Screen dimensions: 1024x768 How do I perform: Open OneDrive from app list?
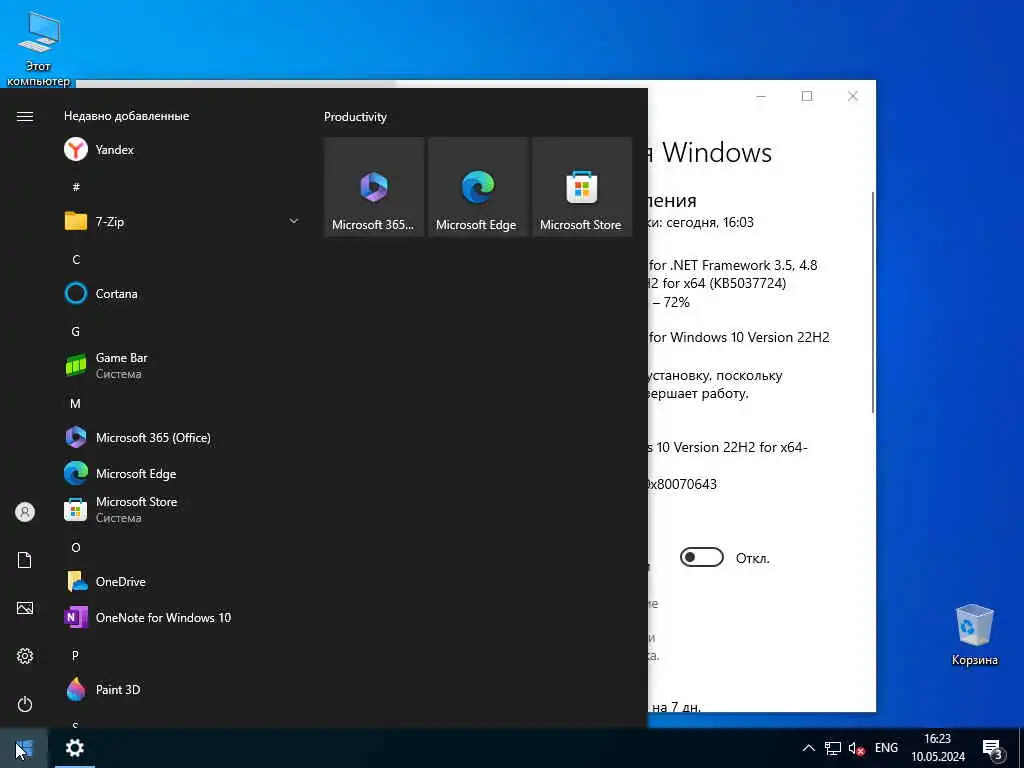(x=182, y=581)
